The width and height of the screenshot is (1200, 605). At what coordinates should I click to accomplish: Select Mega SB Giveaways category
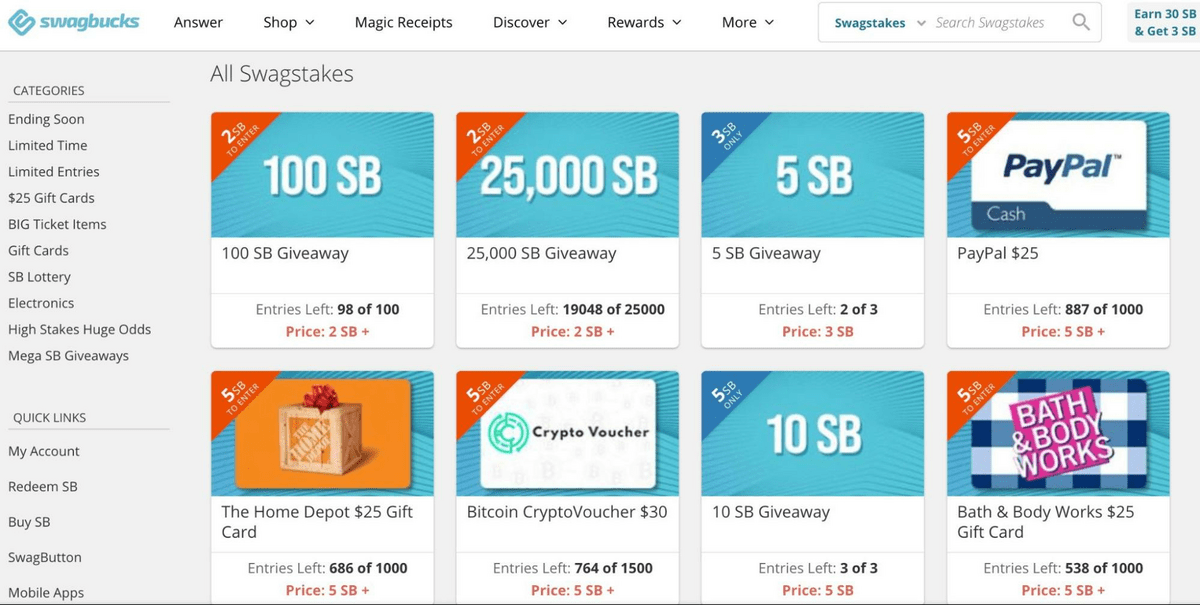(x=68, y=356)
